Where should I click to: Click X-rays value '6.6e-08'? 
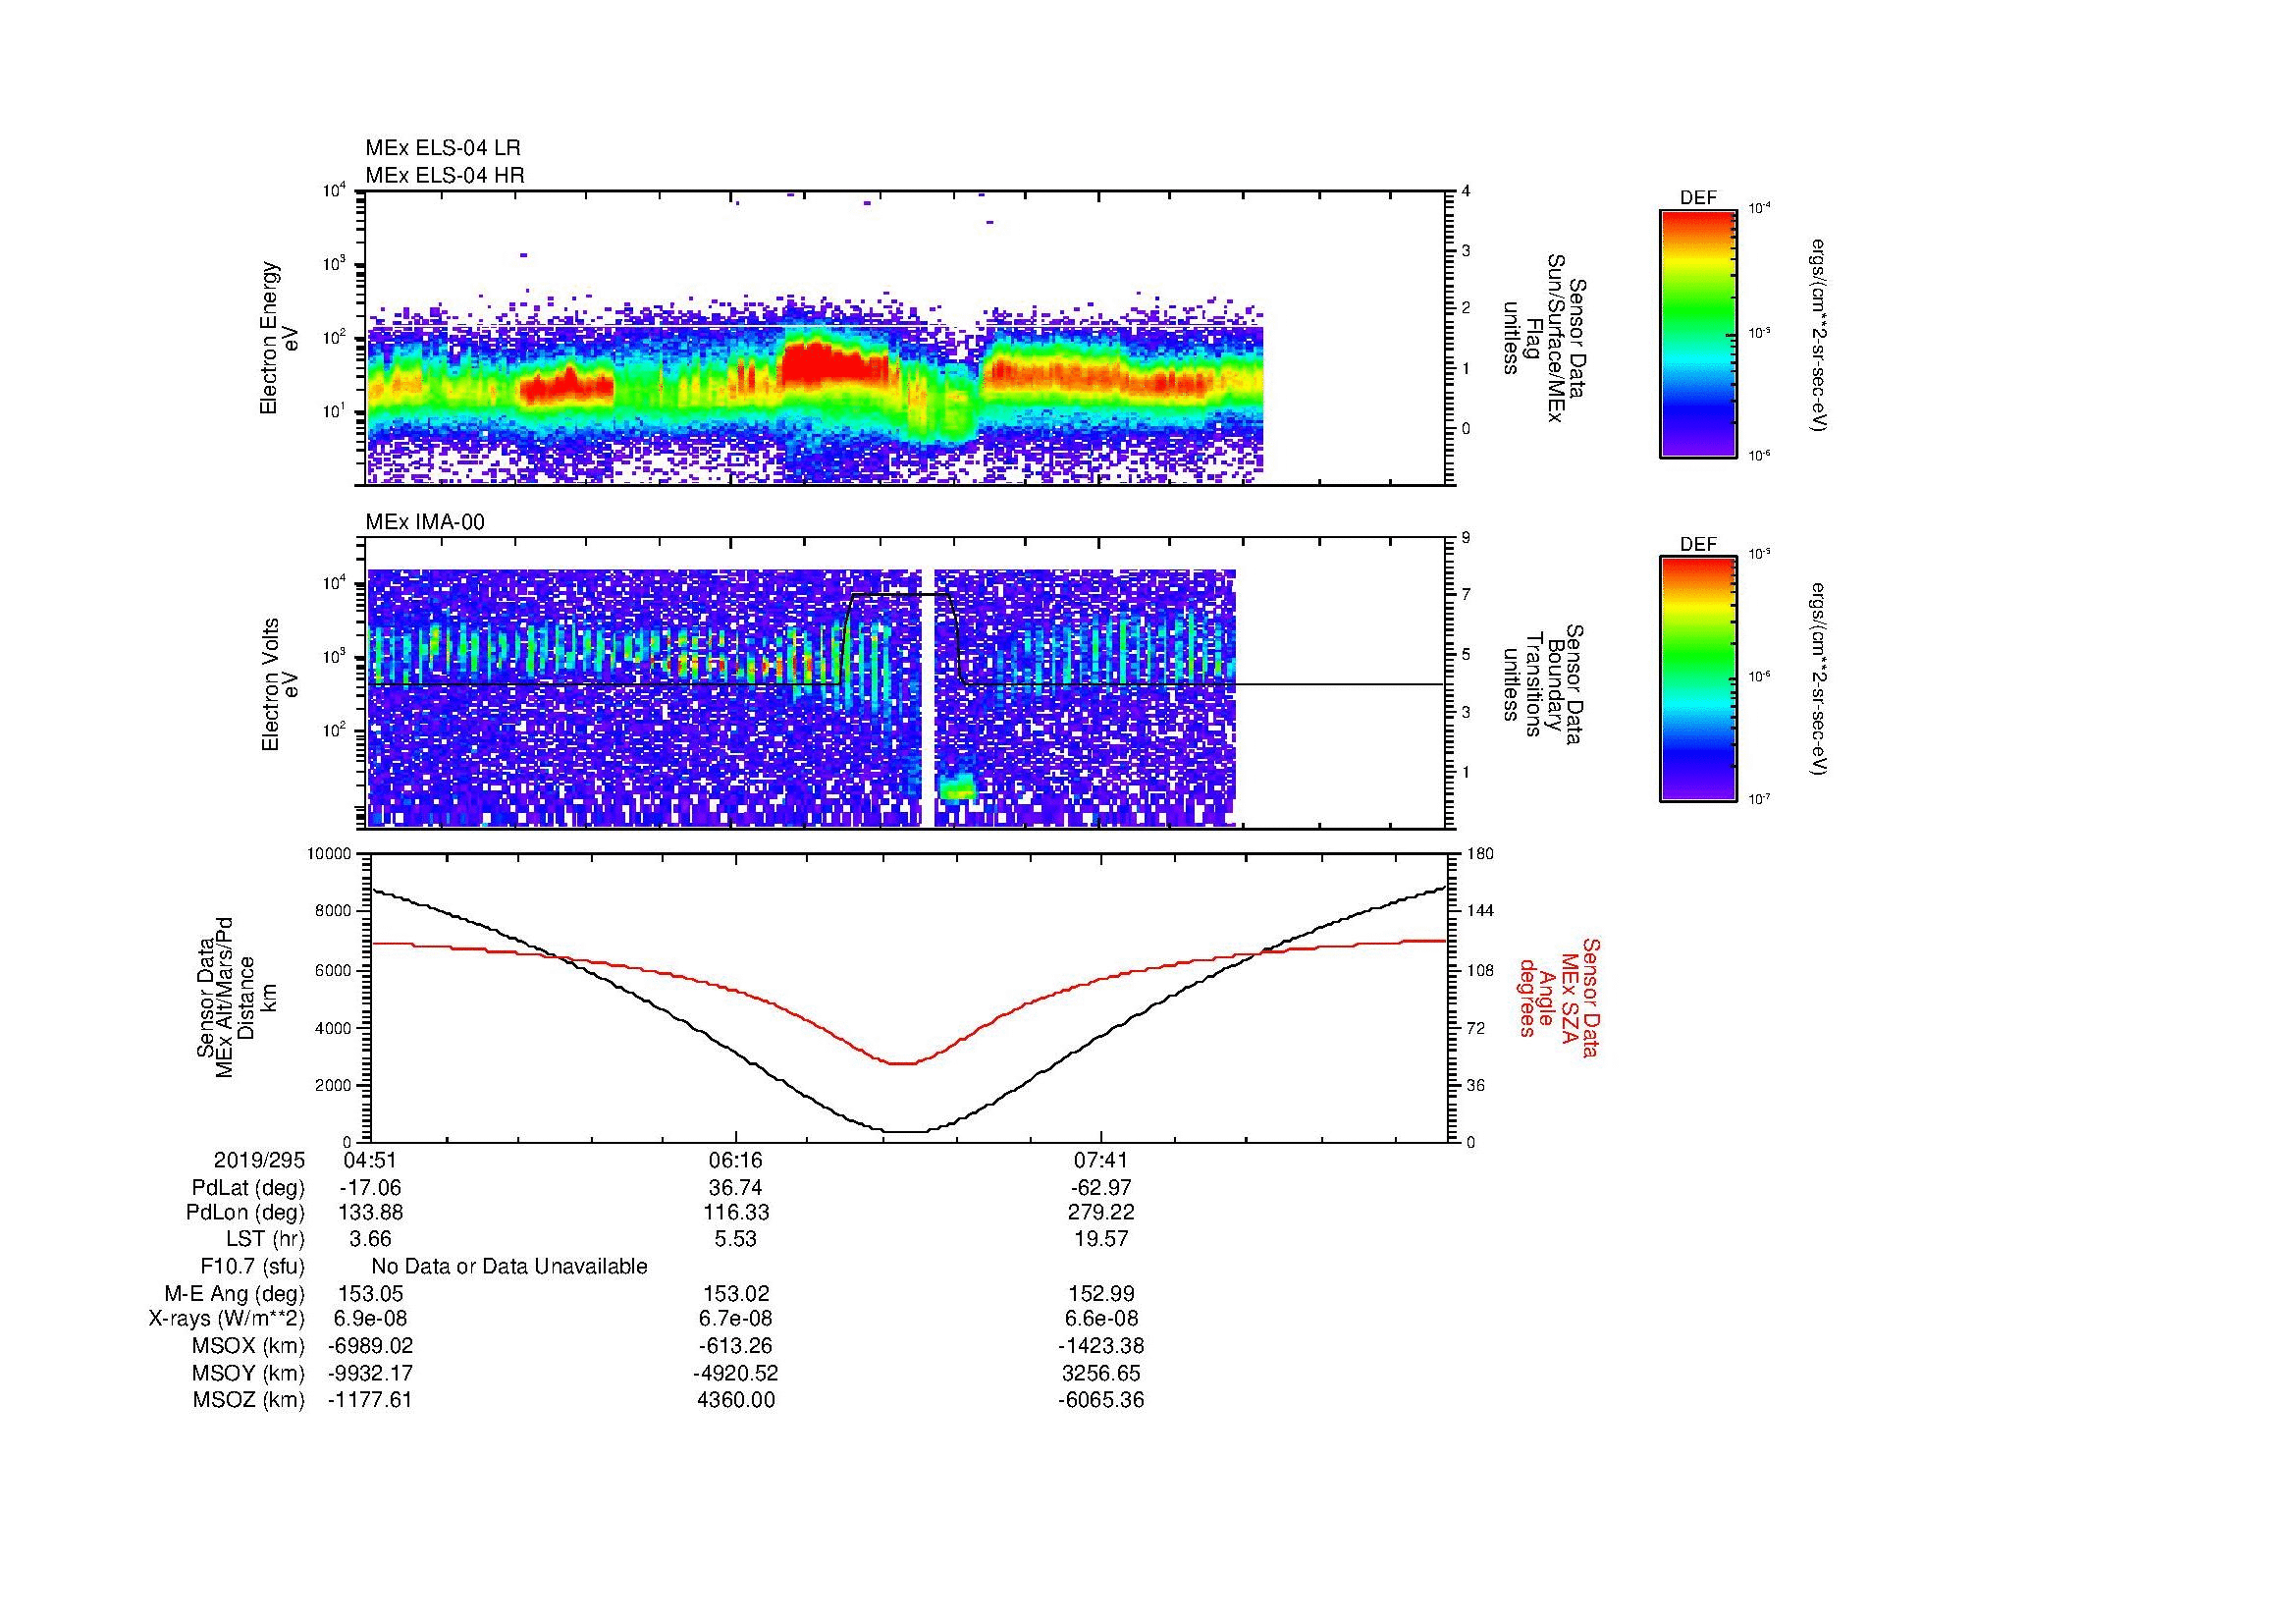(x=1100, y=1319)
